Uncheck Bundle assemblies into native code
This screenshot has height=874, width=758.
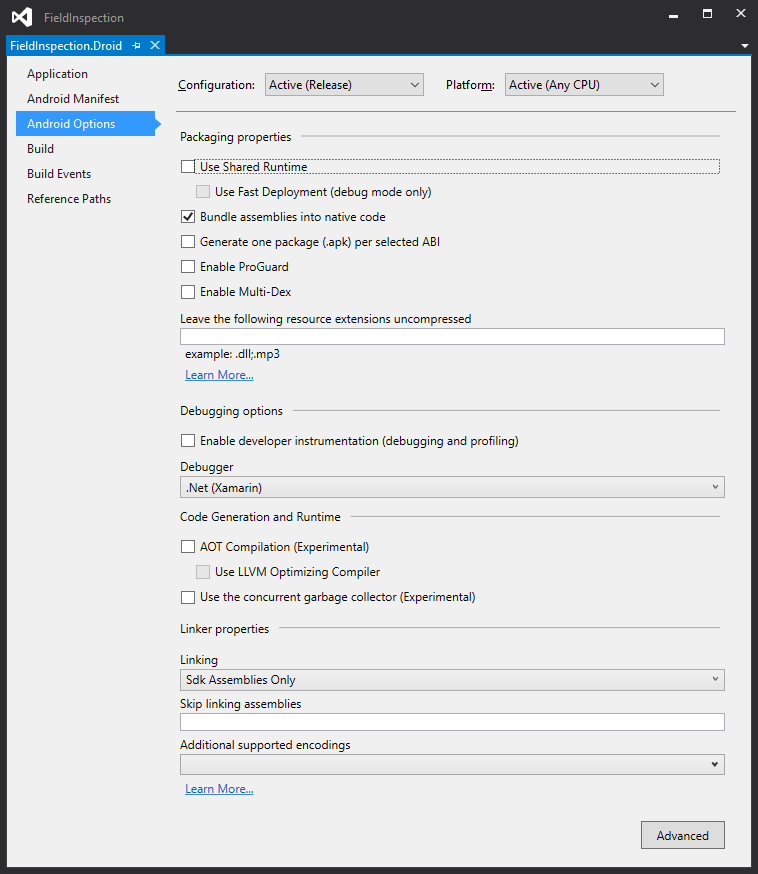tap(188, 217)
